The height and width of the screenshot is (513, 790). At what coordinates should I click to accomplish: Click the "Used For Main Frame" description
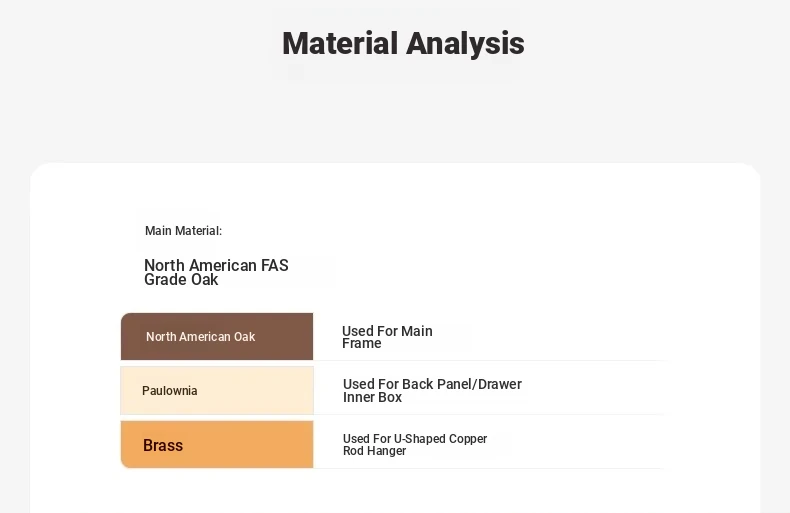tap(387, 337)
